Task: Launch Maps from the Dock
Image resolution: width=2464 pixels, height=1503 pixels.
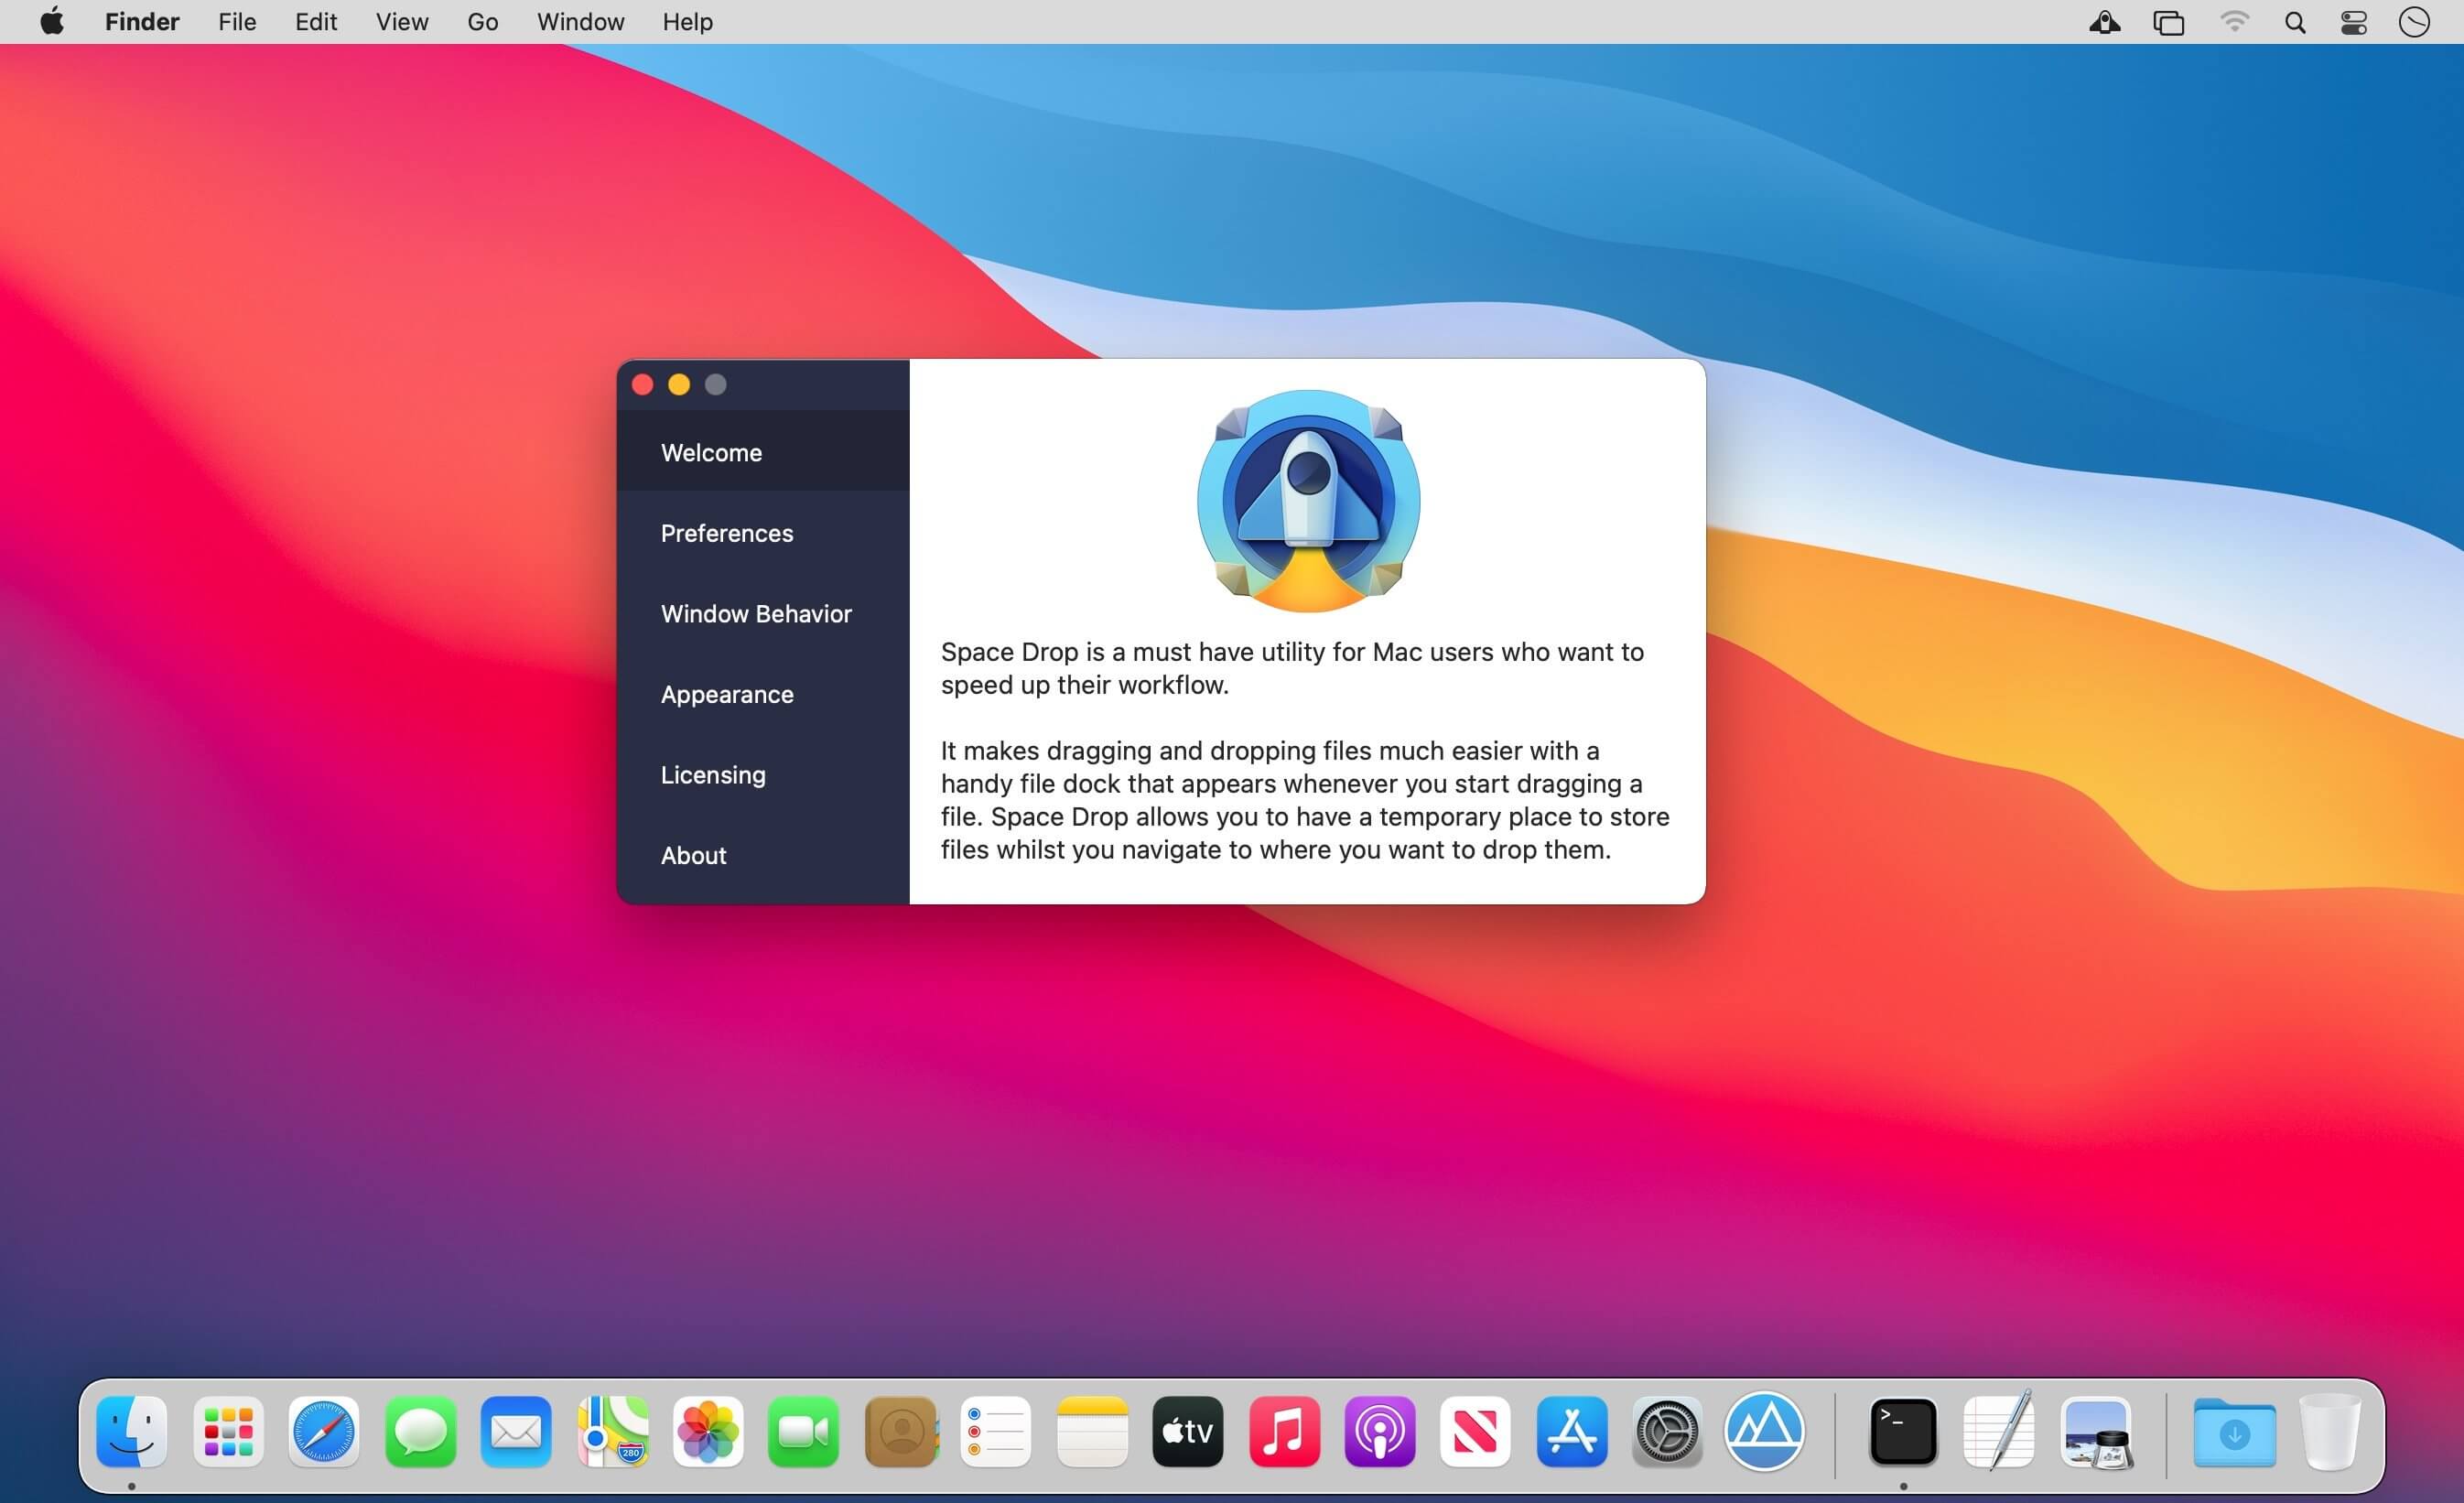Action: click(x=612, y=1431)
